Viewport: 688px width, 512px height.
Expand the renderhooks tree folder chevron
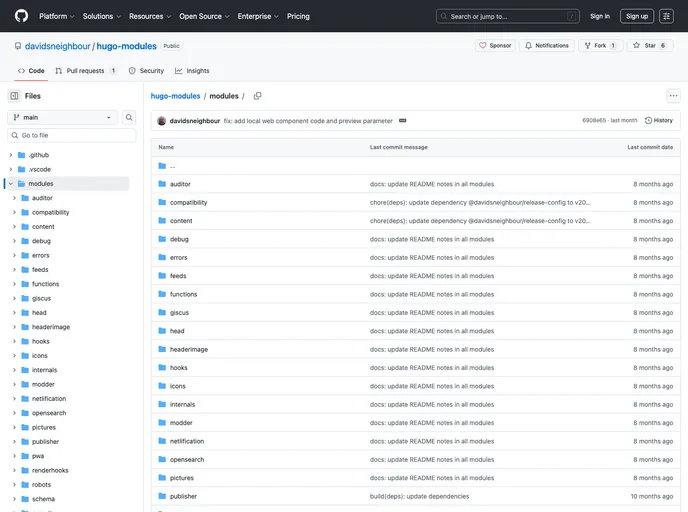(14, 470)
